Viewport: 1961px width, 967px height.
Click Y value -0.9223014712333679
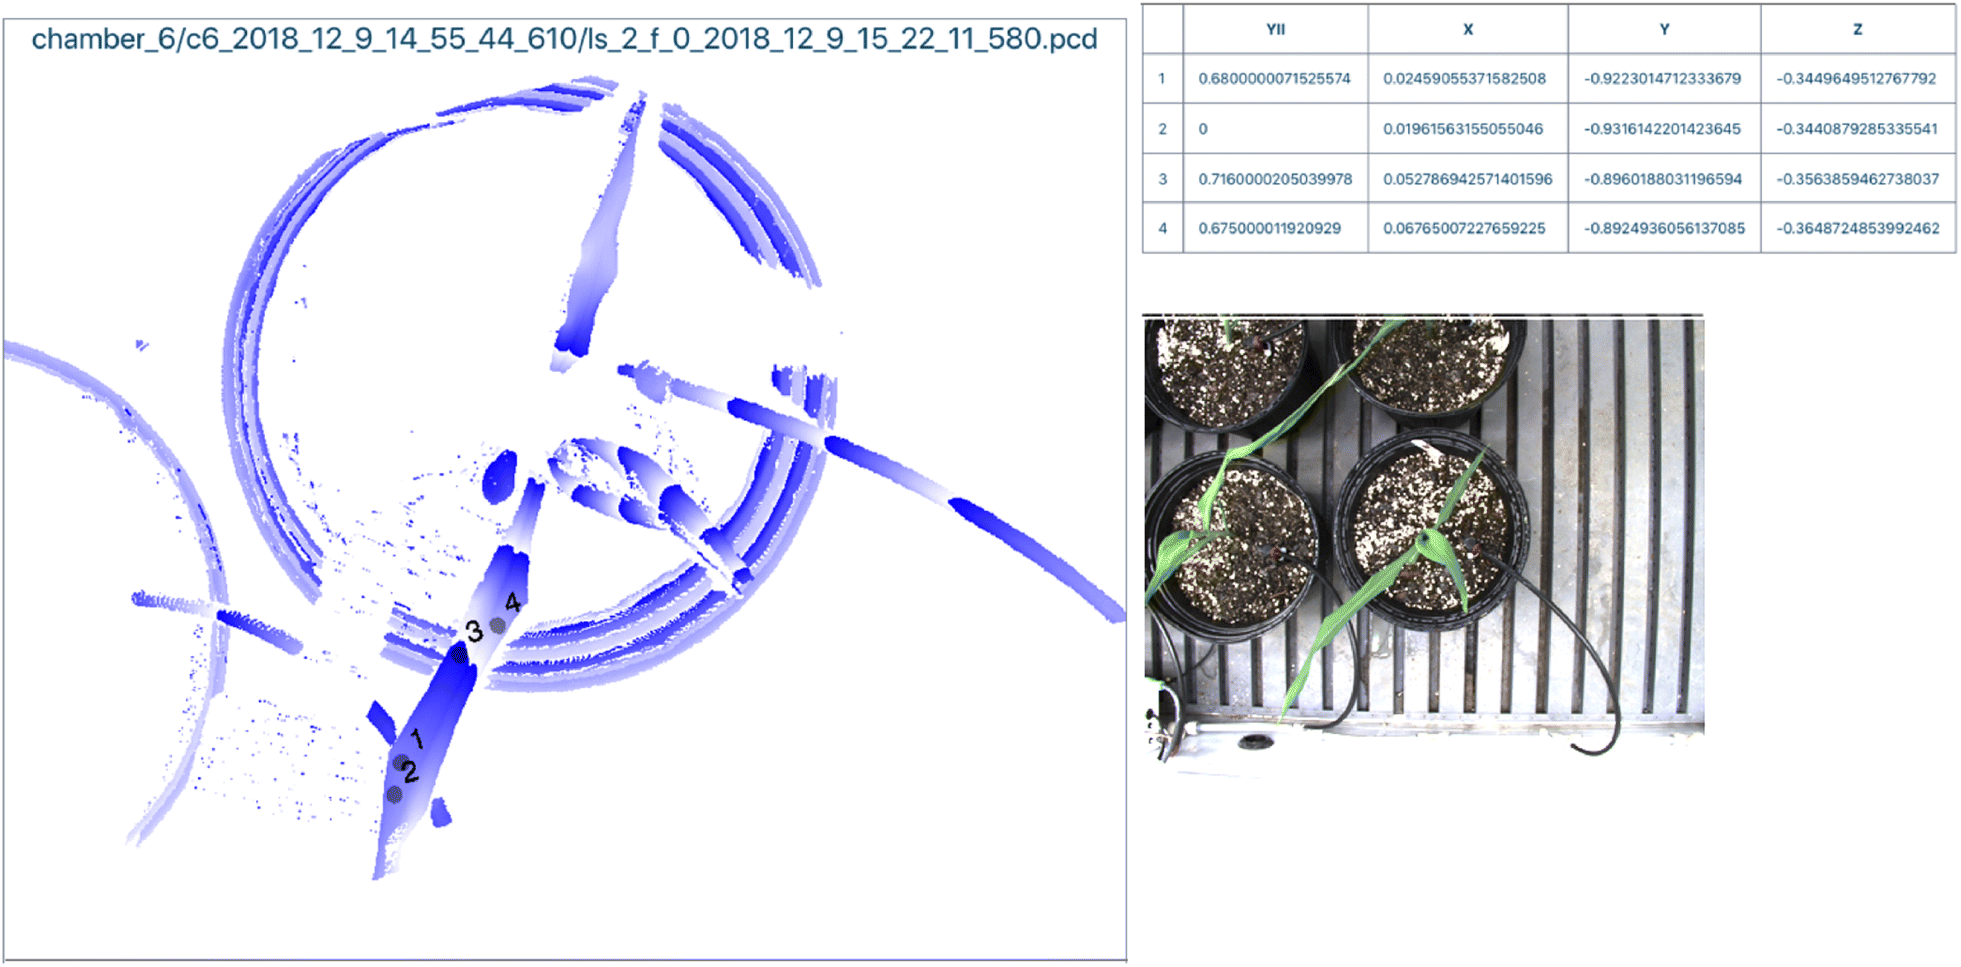[x=1662, y=78]
